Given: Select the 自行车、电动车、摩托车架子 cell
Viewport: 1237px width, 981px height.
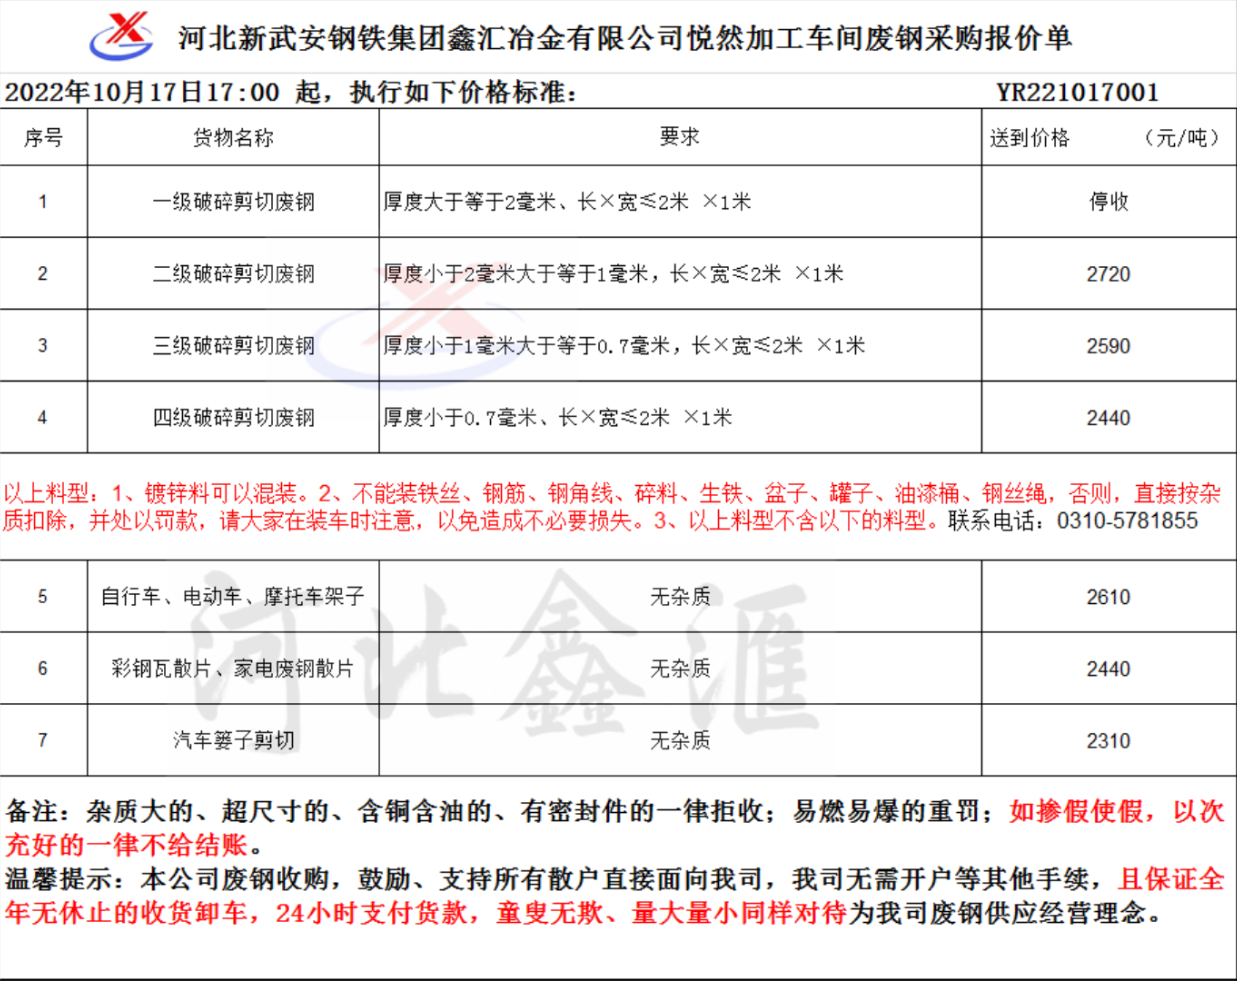Looking at the screenshot, I should (233, 597).
